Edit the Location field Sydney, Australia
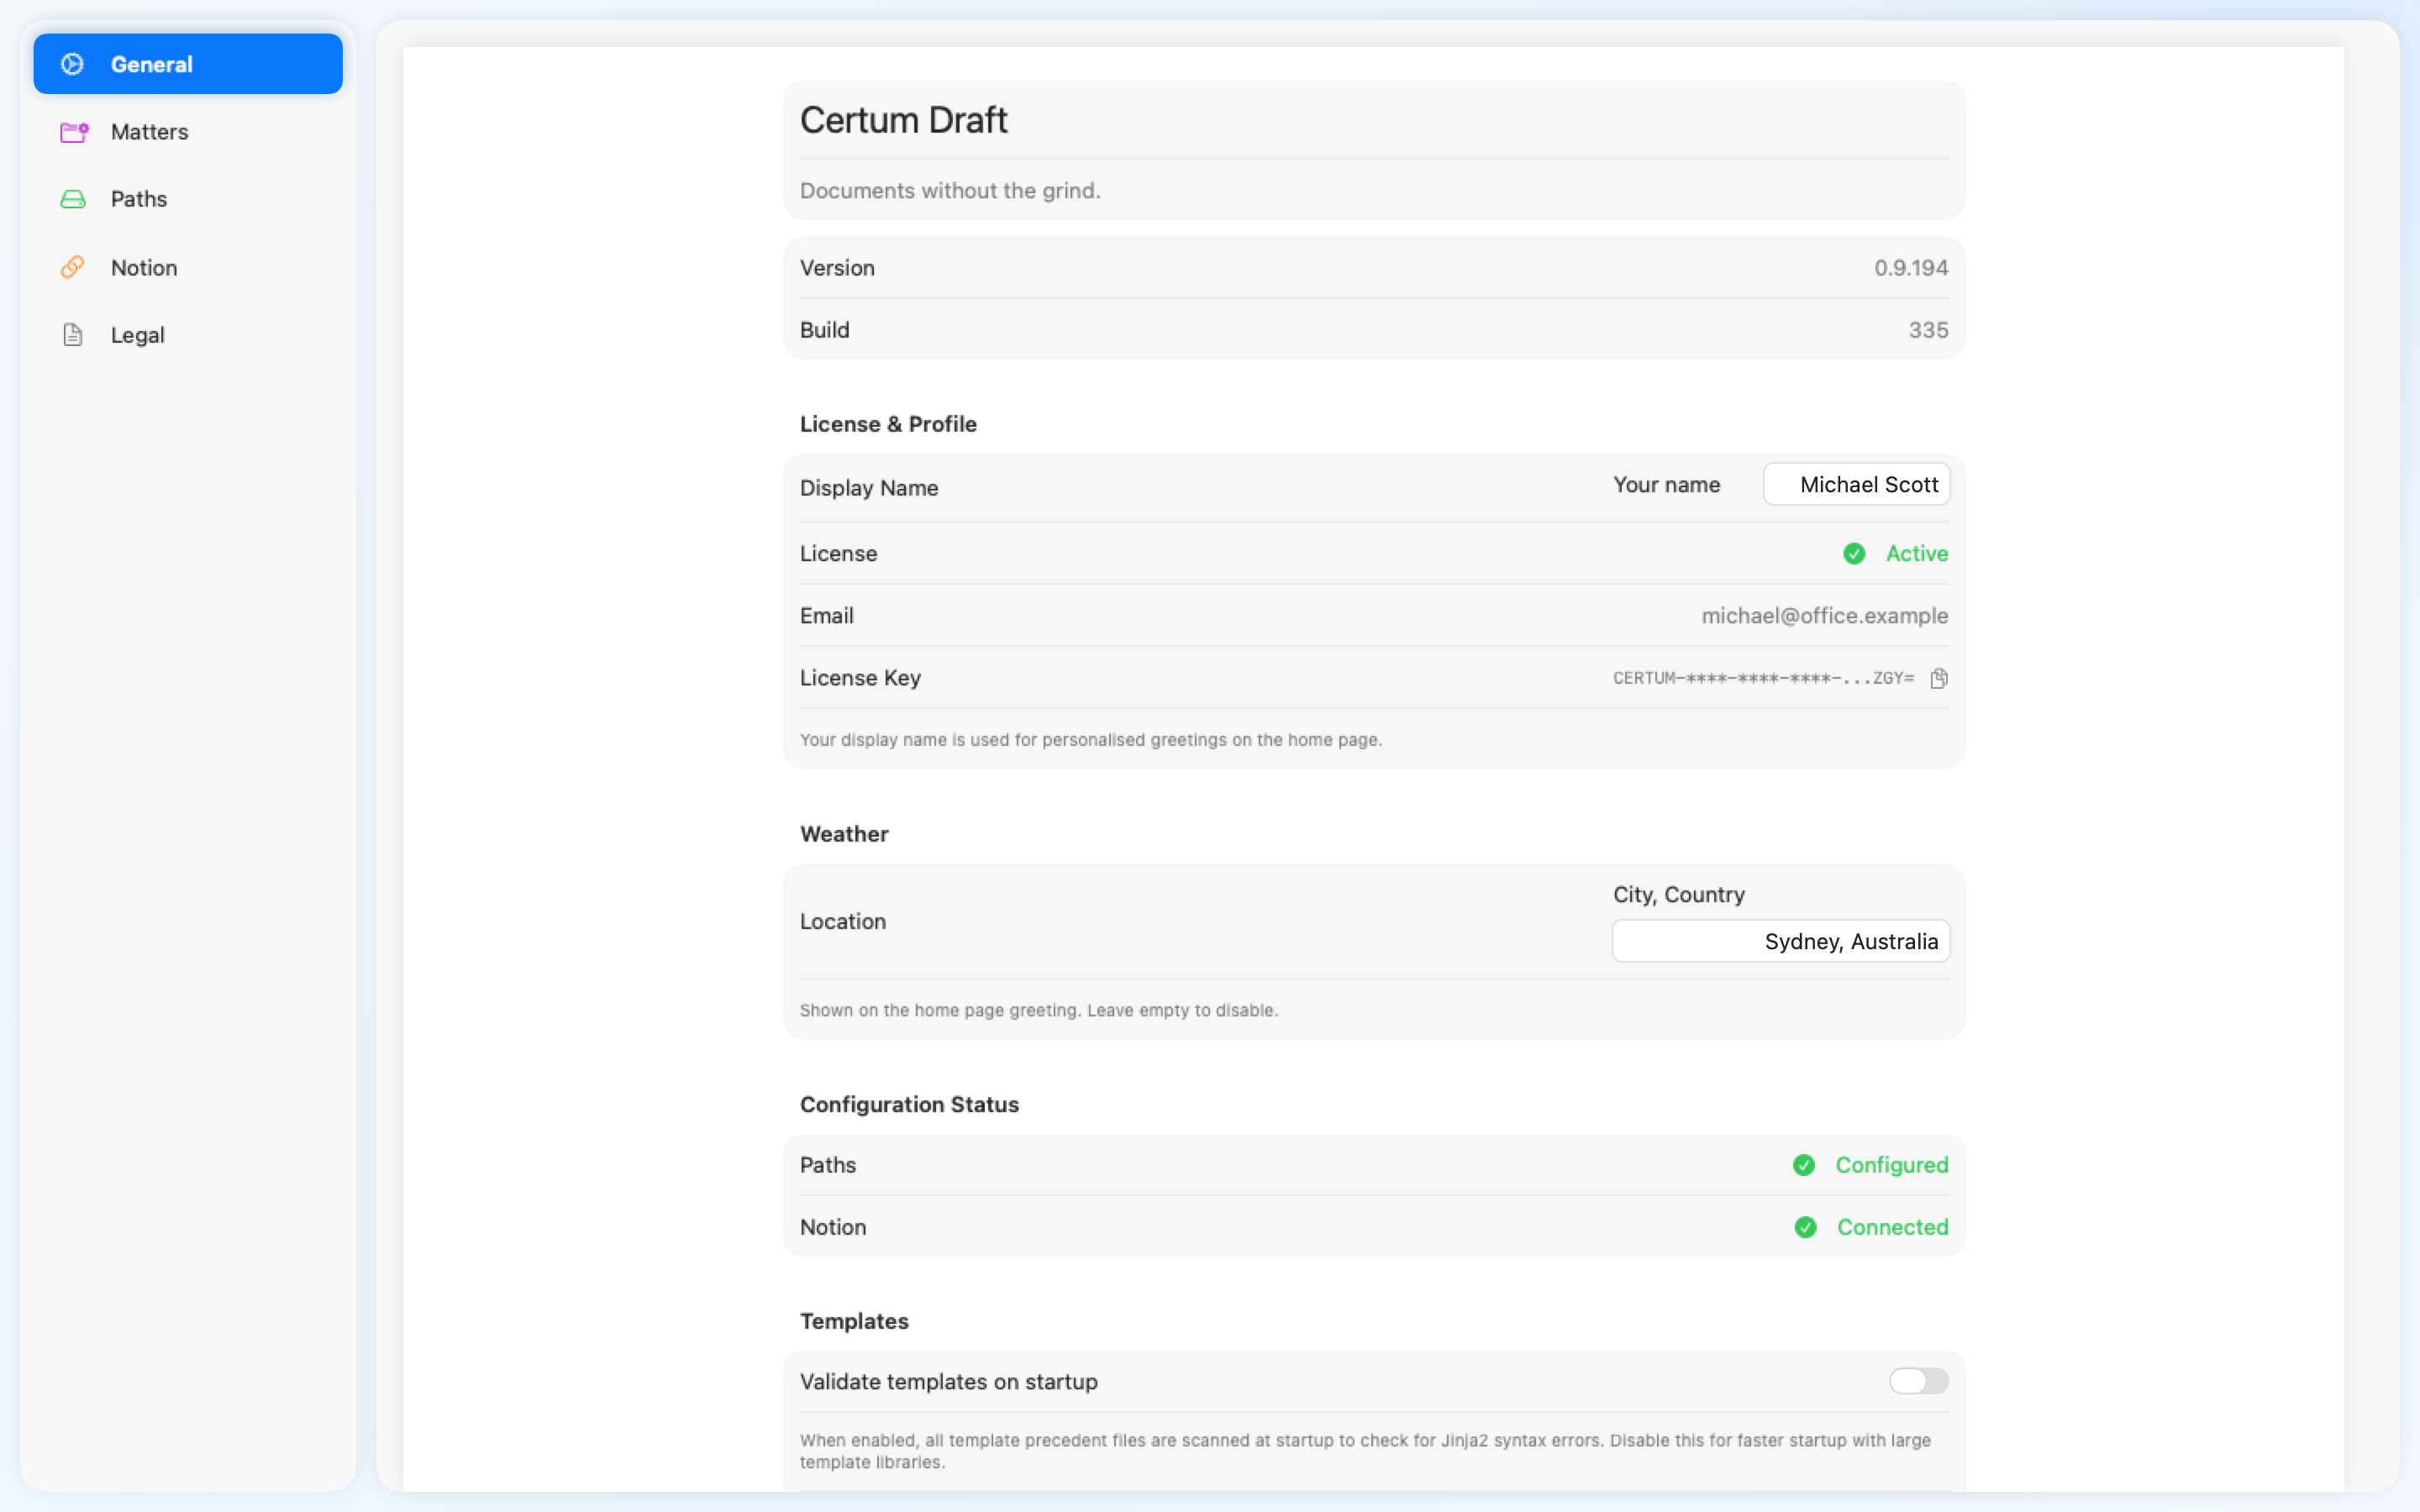Viewport: 2420px width, 1512px height. pos(1781,941)
